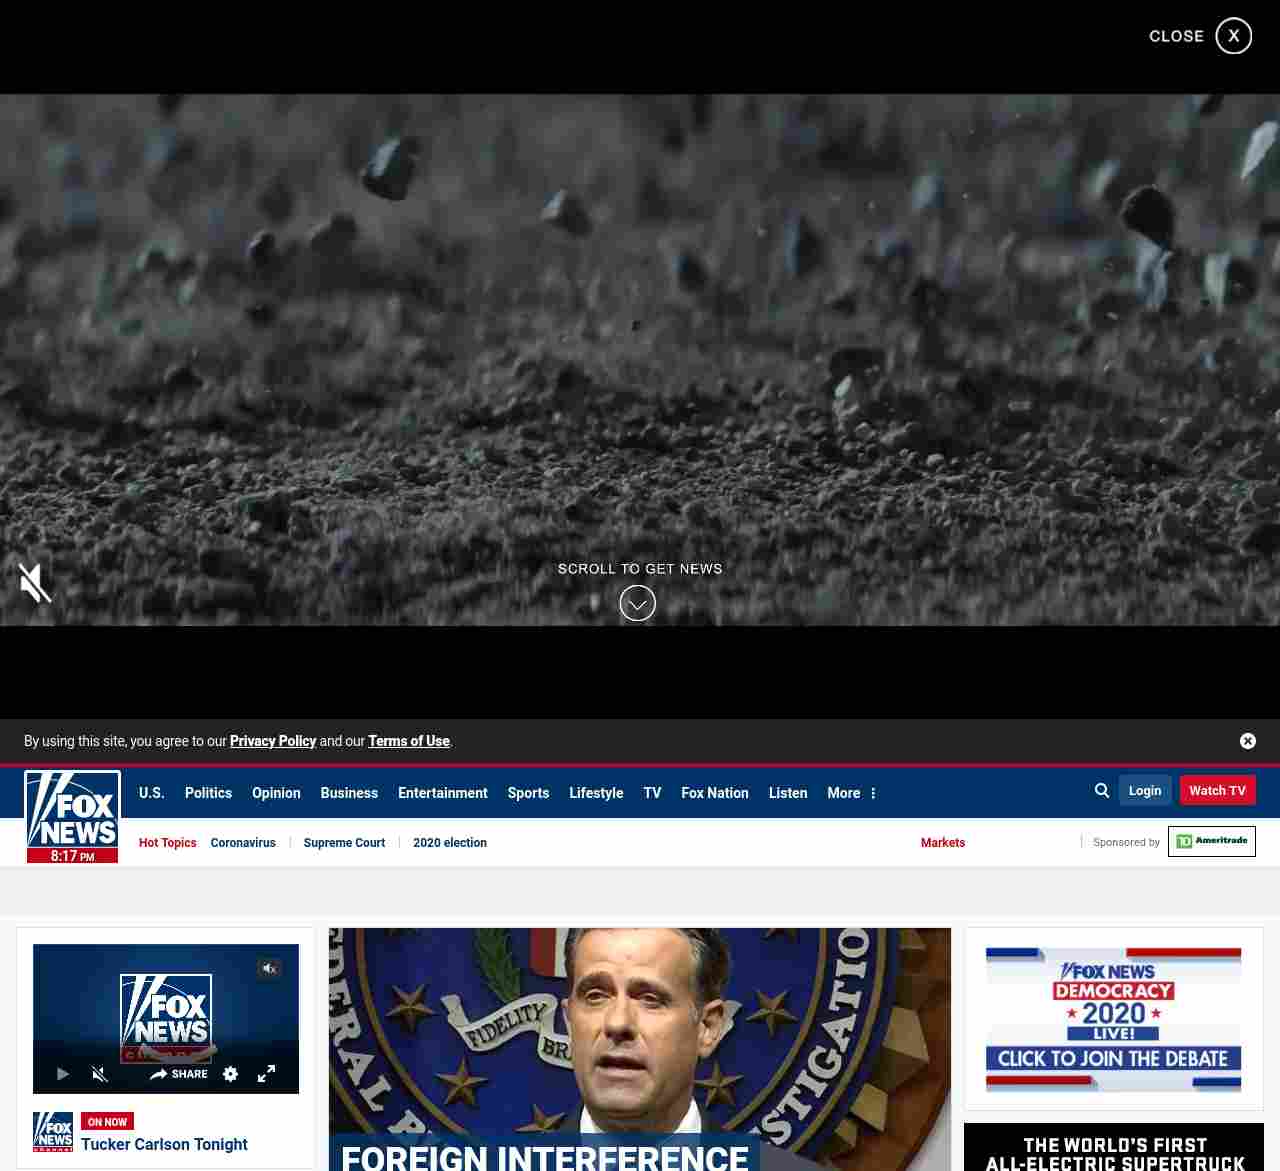Toggle the top-right mute badge on video
Image resolution: width=1280 pixels, height=1171 pixels.
[269, 968]
